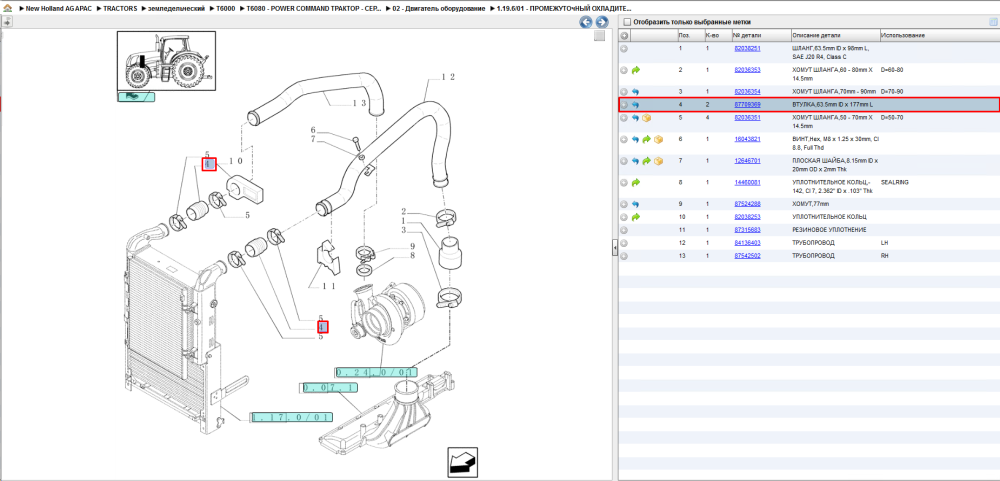Click the 'D=70-90' usage cell
This screenshot has width=1000, height=481.
click(892, 92)
